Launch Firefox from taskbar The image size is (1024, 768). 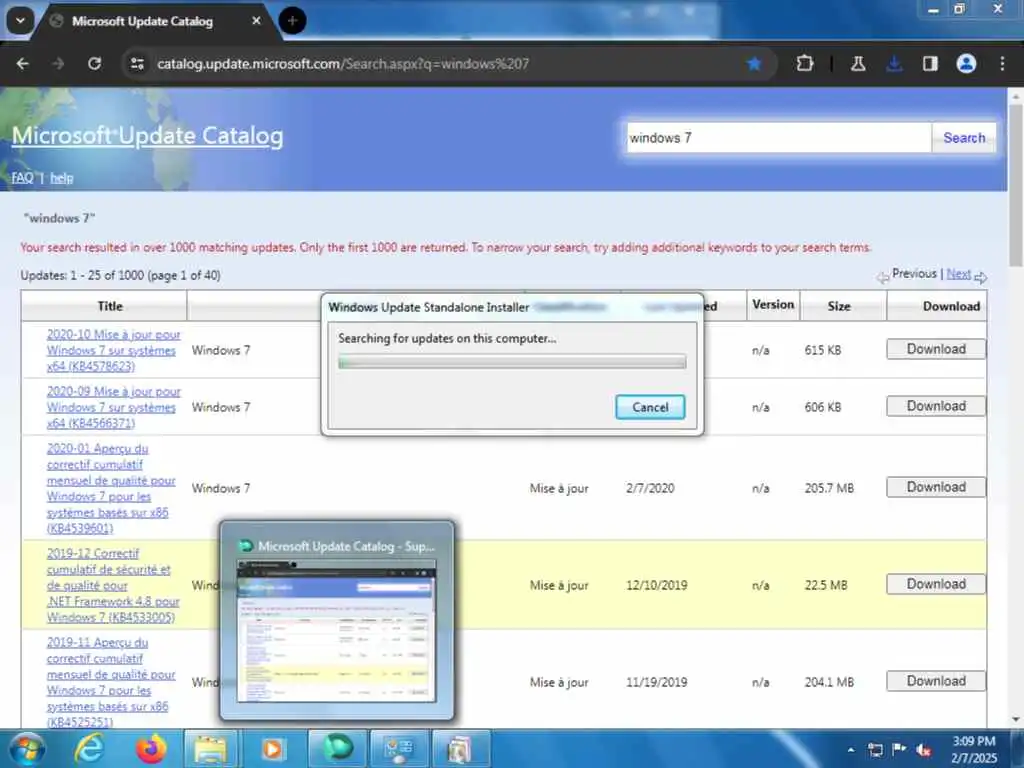(x=151, y=748)
